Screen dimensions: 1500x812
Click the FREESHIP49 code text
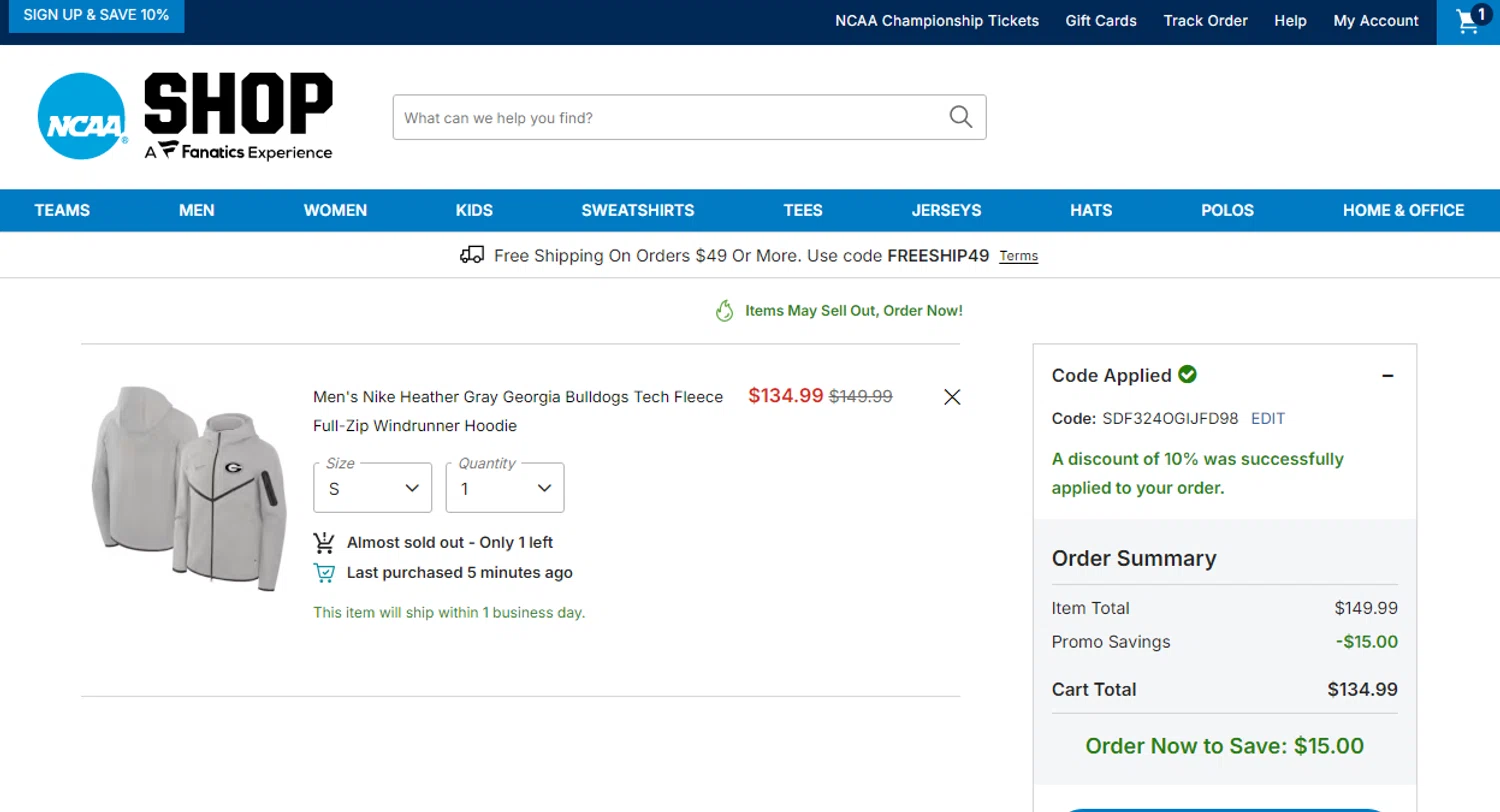(938, 255)
